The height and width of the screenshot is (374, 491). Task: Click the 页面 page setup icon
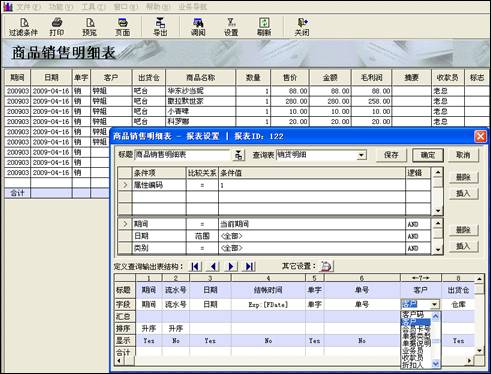pos(123,27)
